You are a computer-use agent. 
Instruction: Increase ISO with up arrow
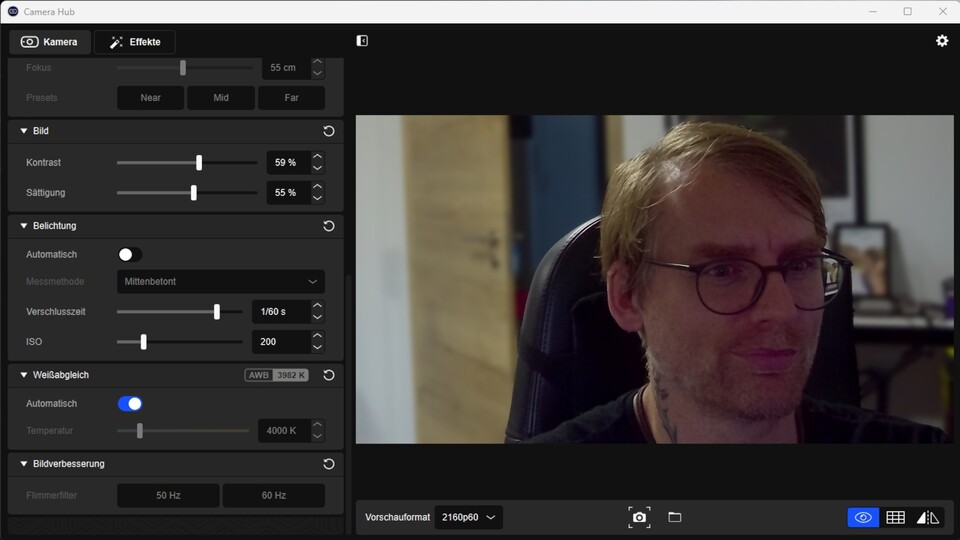(317, 336)
